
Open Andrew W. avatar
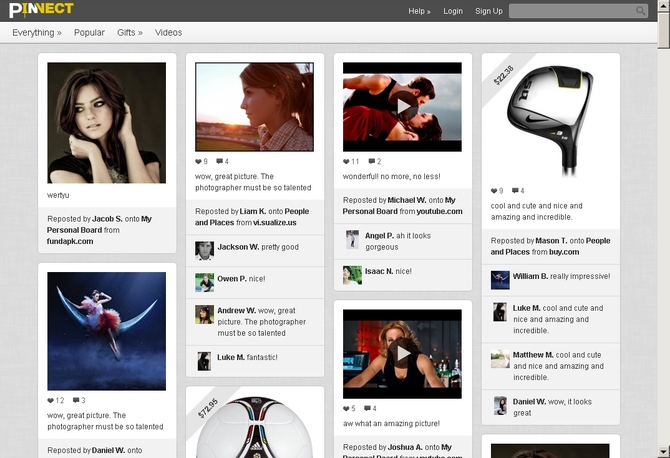(204, 314)
